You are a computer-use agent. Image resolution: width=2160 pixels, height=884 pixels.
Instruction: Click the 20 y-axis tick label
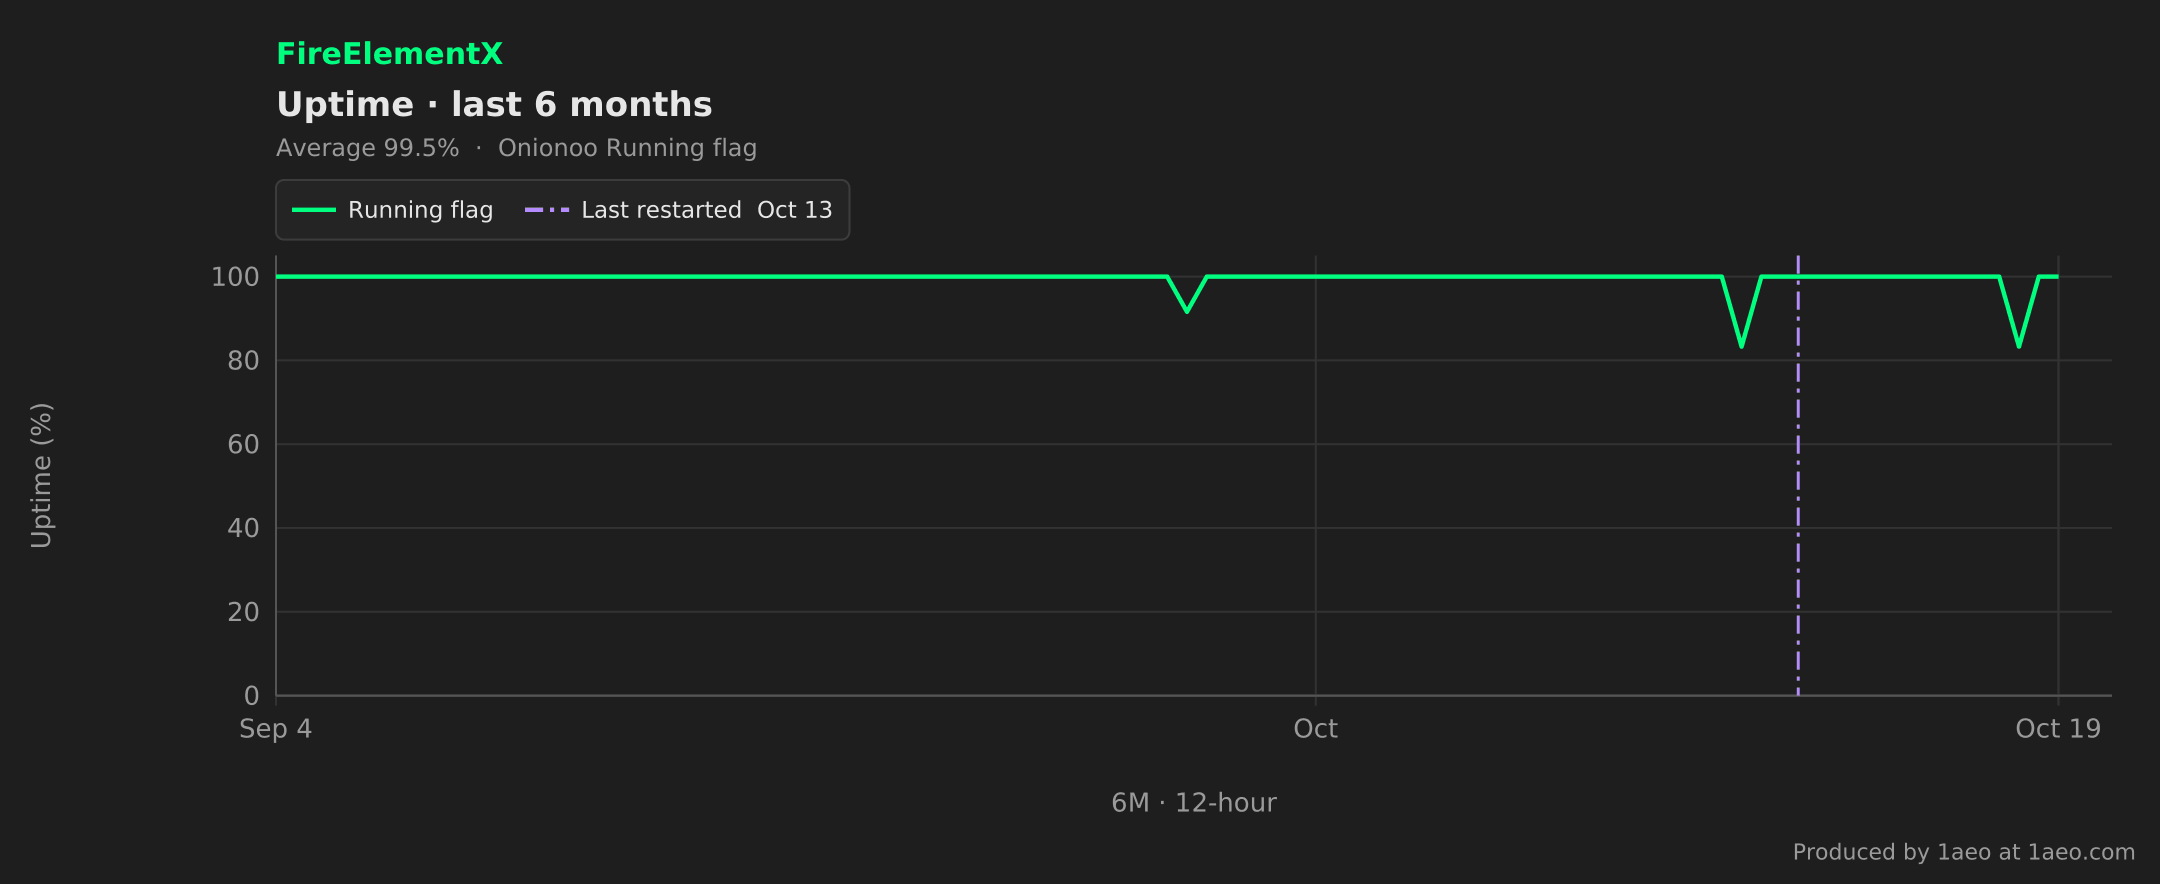coord(243,612)
